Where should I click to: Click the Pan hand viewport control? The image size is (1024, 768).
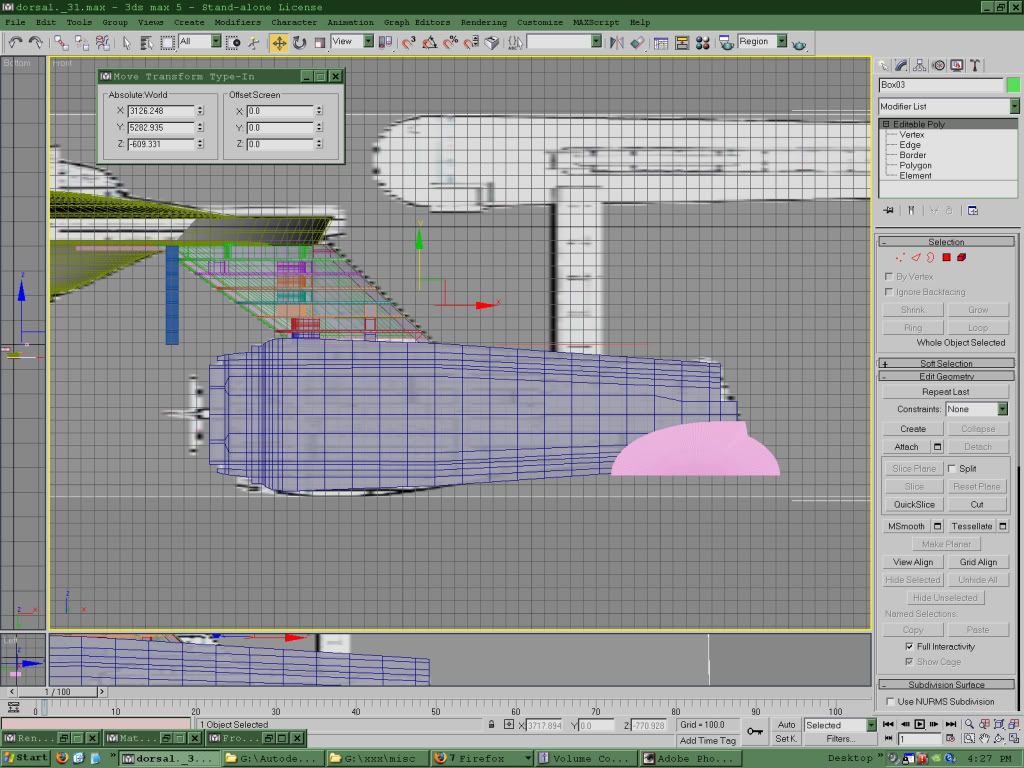pos(984,738)
